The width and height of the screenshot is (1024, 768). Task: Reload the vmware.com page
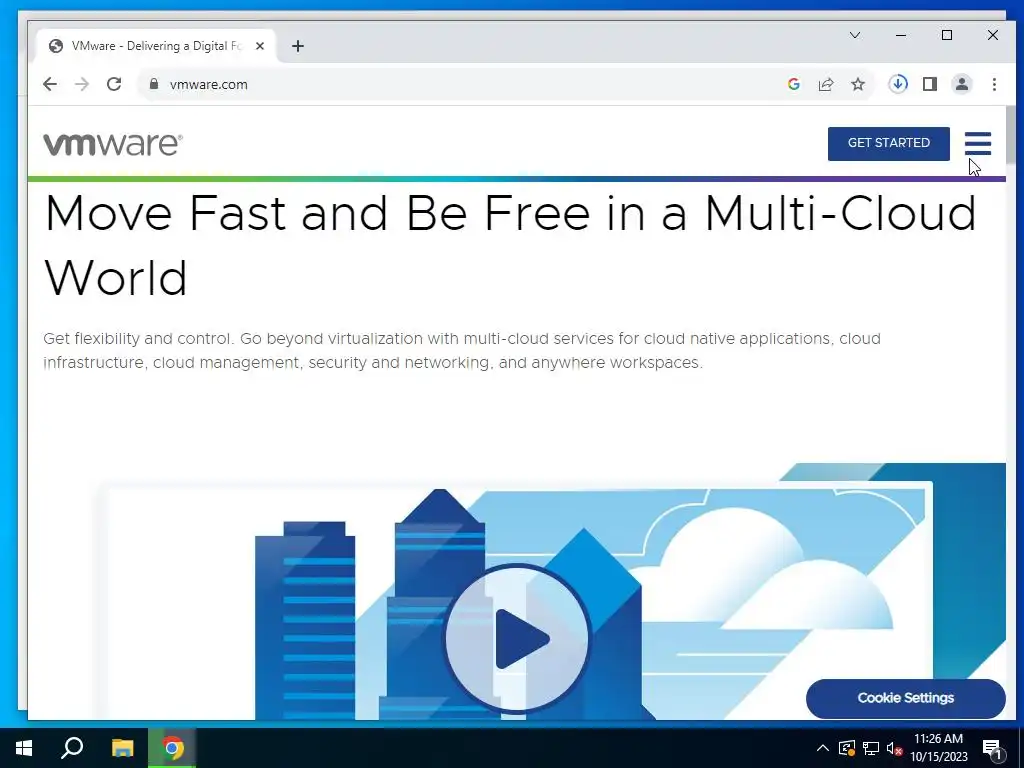click(x=114, y=84)
